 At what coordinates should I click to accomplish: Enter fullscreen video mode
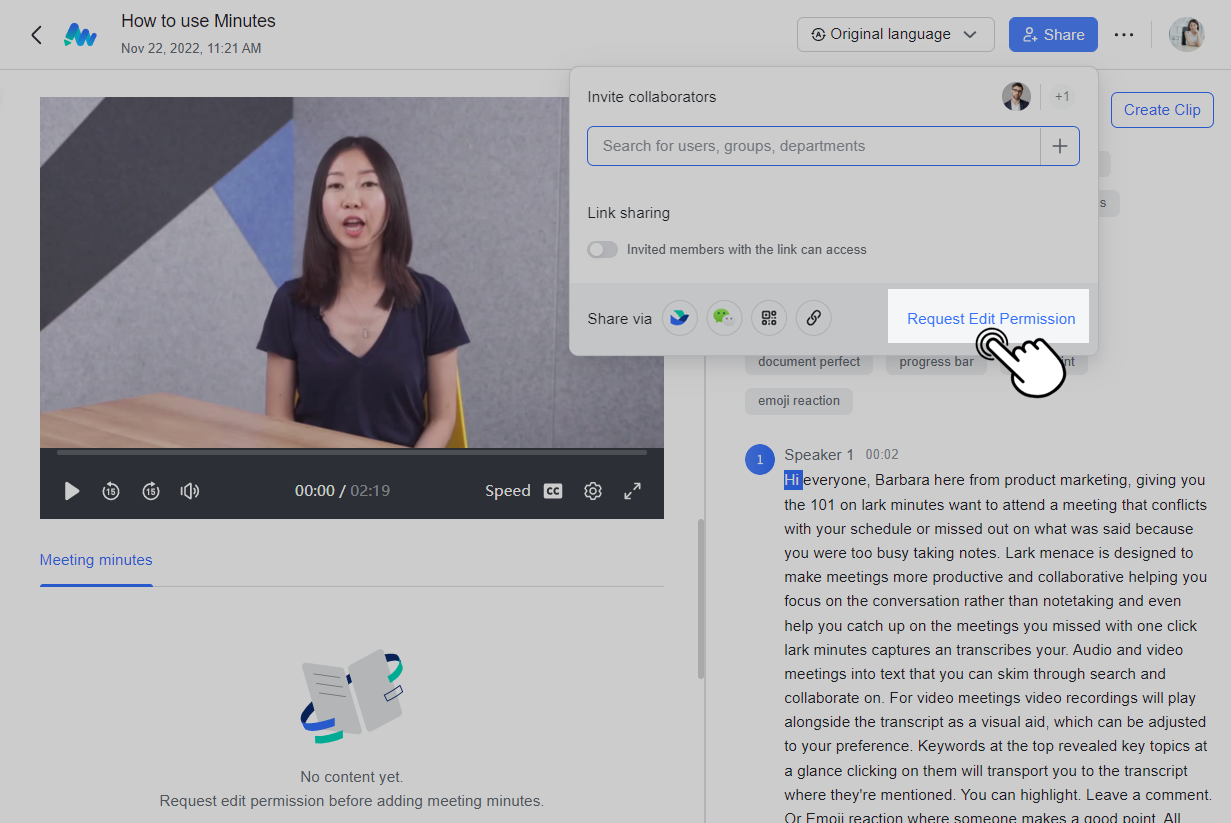[632, 491]
